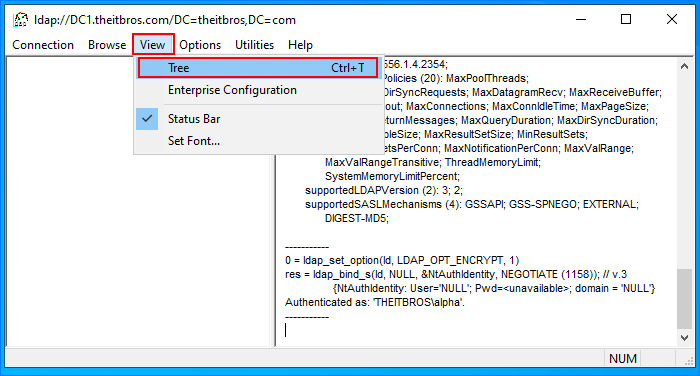The image size is (700, 376).
Task: Click the window title ldap://DC1.theitbros.com text
Action: click(165, 20)
